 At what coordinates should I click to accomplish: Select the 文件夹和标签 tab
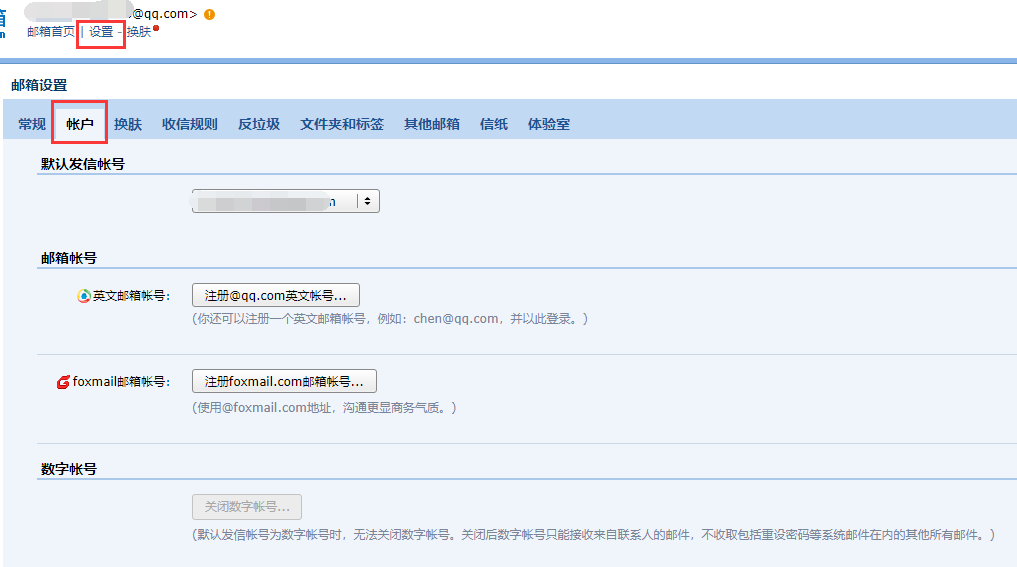[342, 124]
